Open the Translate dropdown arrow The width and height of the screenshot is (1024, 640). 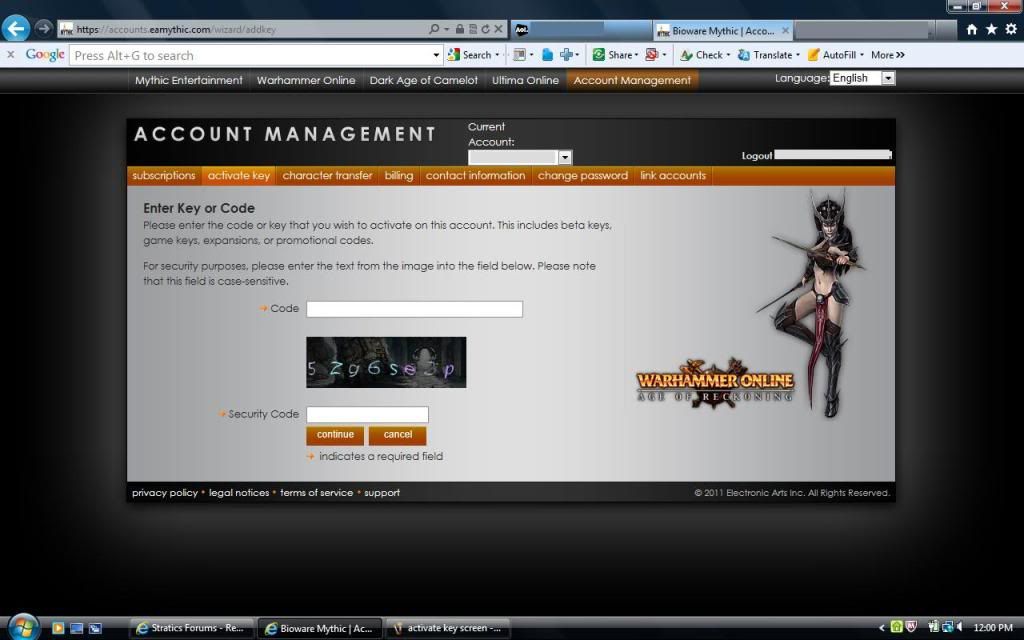(x=797, y=56)
